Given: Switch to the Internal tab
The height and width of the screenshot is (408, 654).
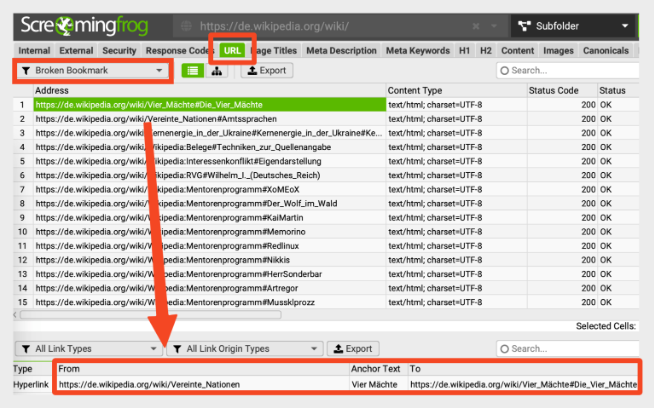Looking at the screenshot, I should pos(34,50).
